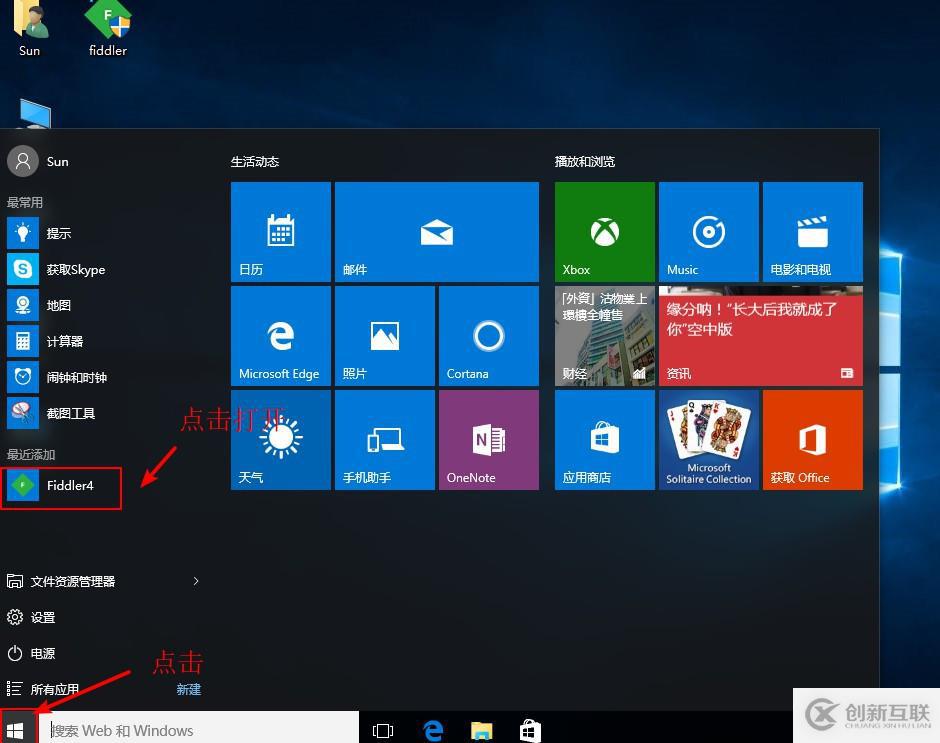Click the Search Web and Windows box
The width and height of the screenshot is (940, 743).
click(x=200, y=730)
